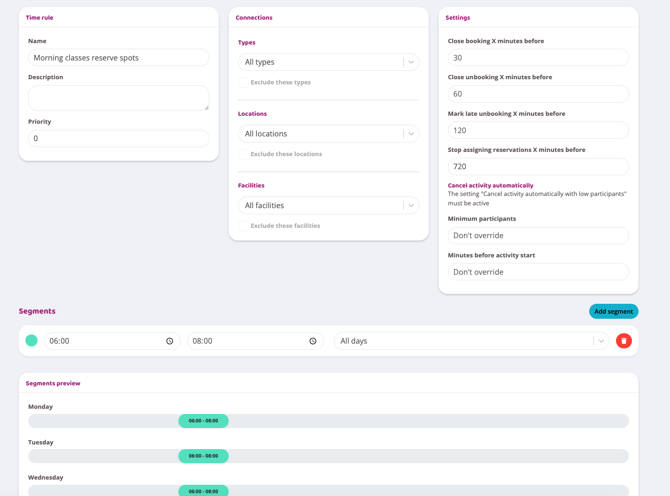Click the clock icon in the 08:00 end time field

point(313,341)
